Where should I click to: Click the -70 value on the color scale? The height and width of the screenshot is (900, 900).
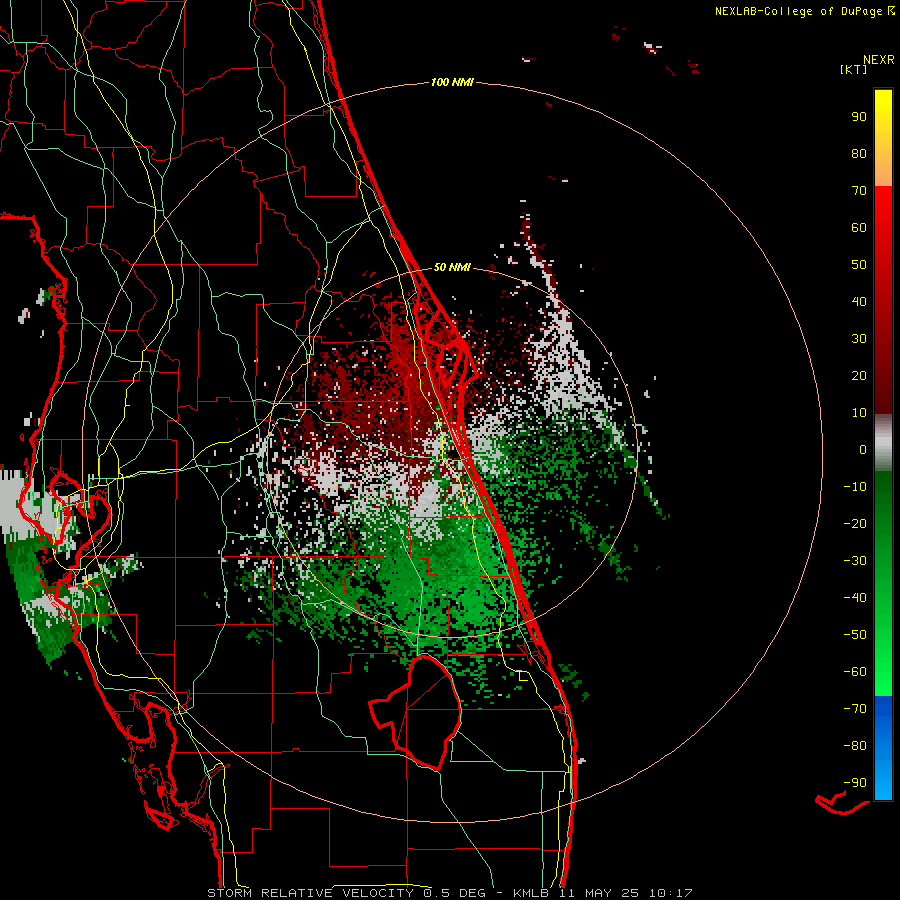(855, 709)
